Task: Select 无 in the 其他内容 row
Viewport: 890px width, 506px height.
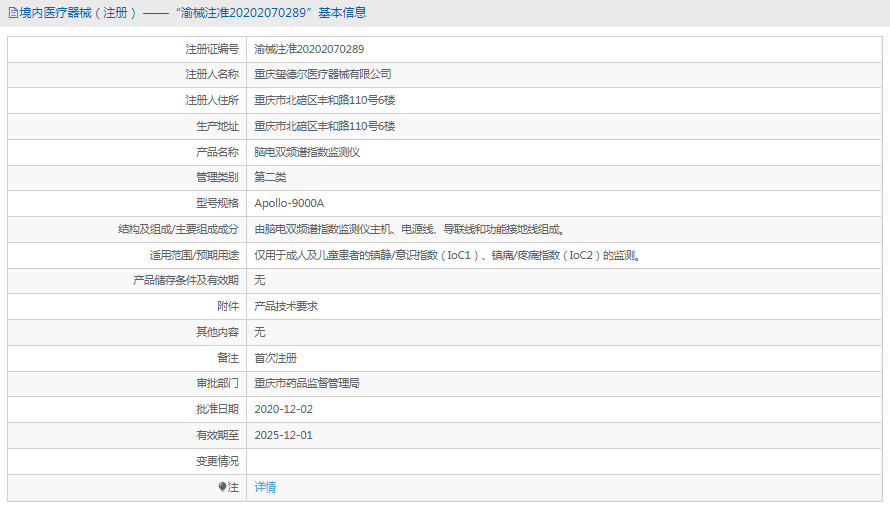Action: pyautogui.click(x=259, y=332)
